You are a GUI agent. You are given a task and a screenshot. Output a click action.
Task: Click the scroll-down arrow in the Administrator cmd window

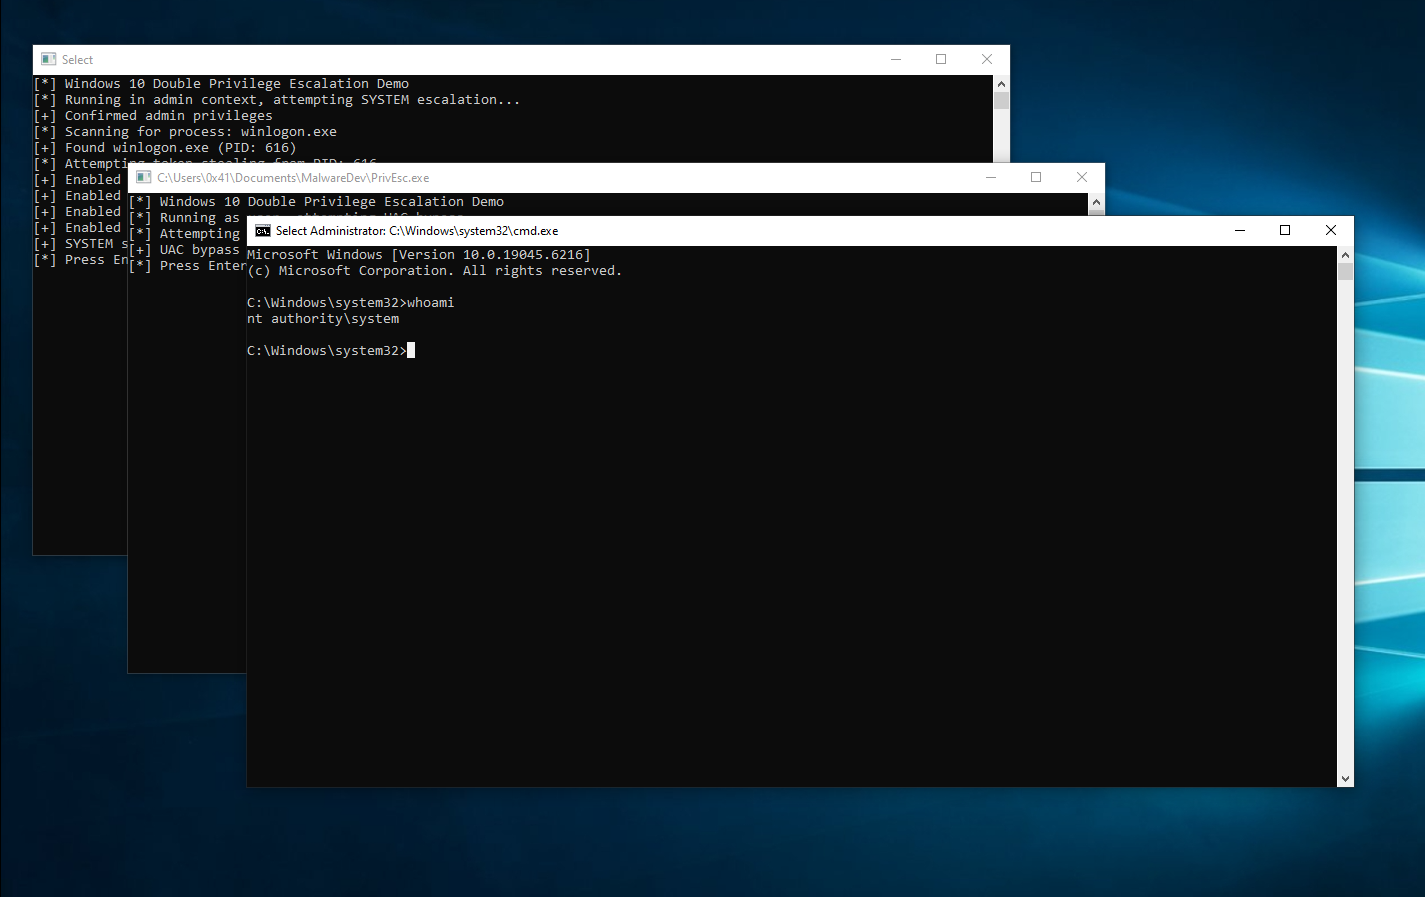click(1345, 779)
